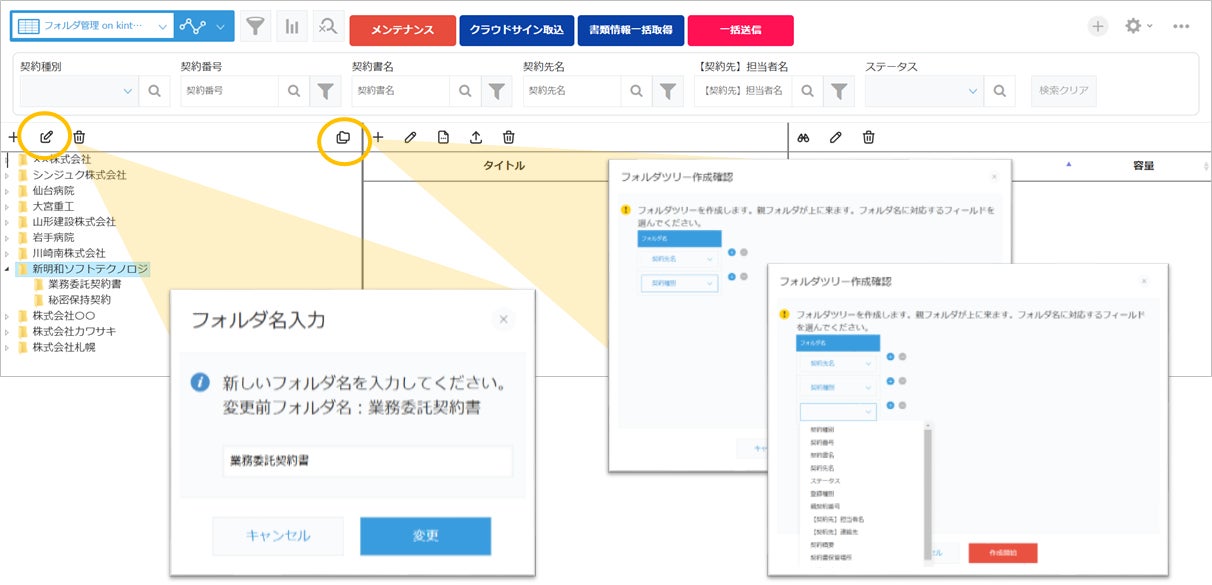Click filter funnel beside 担当者名 field

[840, 91]
